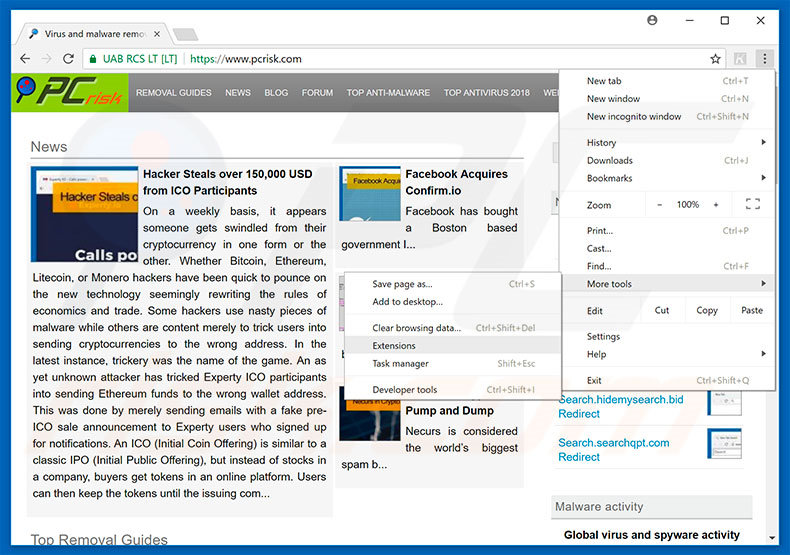Image resolution: width=790 pixels, height=555 pixels.
Task: Click the PCrisk logo
Action: pos(70,93)
